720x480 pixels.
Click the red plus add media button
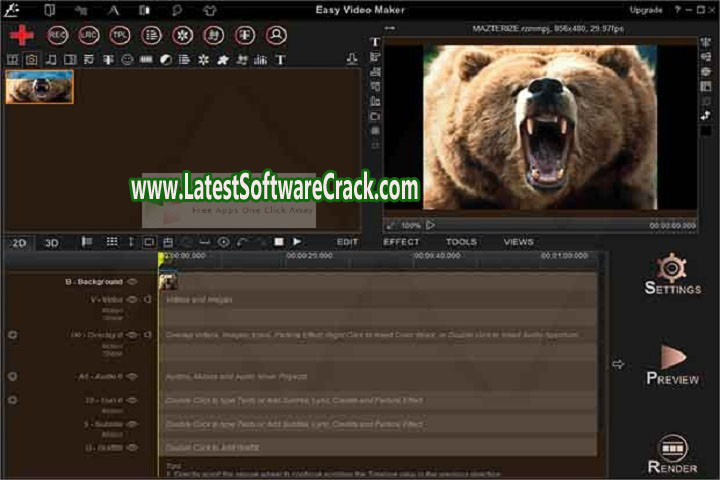coord(21,35)
